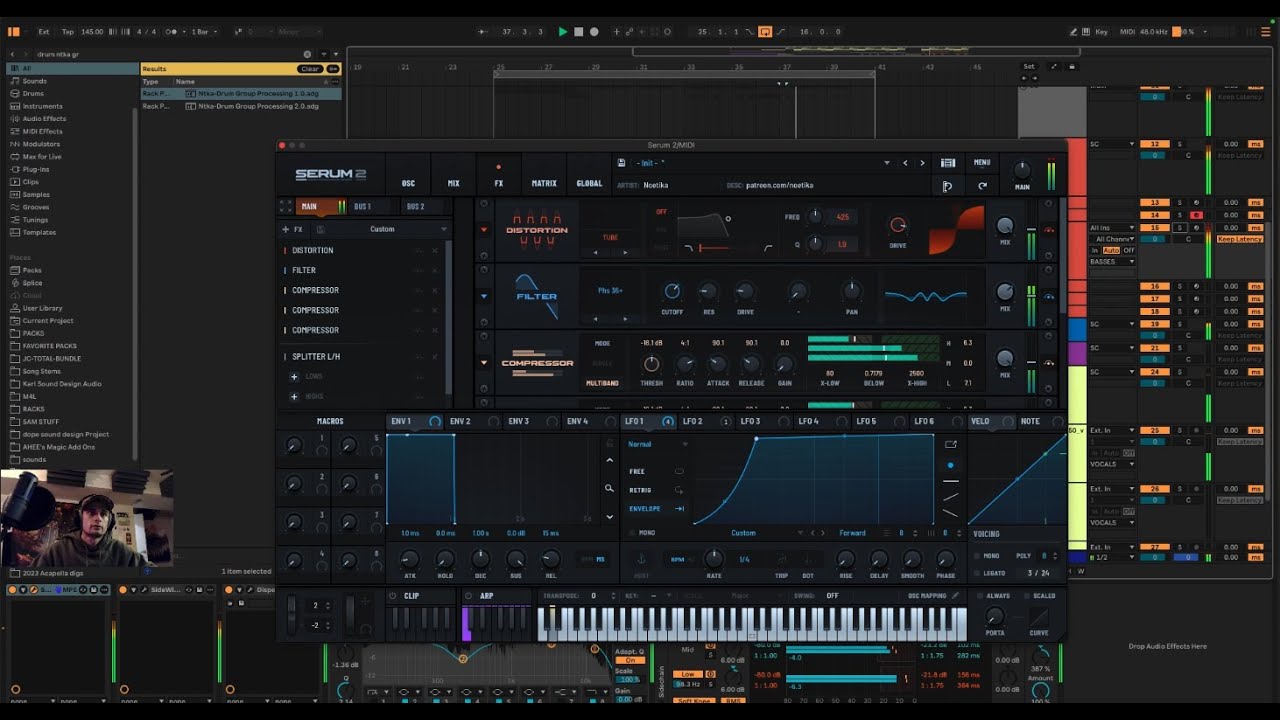The width and height of the screenshot is (1280, 720).
Task: Click the LFO anchor host icon
Action: [x=641, y=559]
